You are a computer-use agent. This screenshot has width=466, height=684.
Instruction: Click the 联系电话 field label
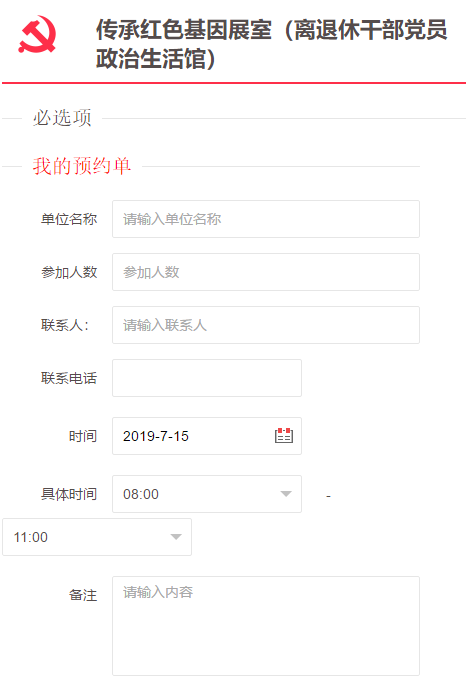click(x=69, y=378)
